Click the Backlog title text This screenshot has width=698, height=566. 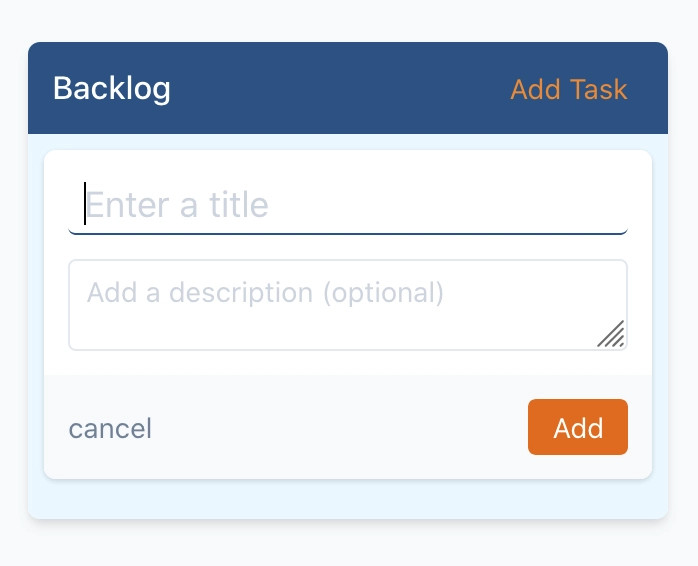(112, 88)
